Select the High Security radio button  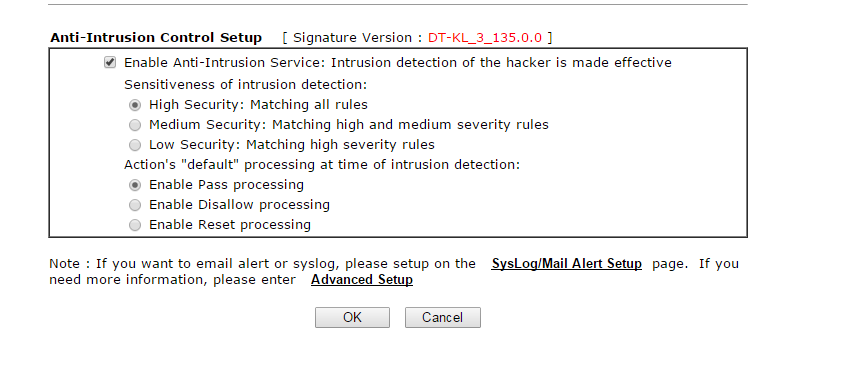pos(135,105)
